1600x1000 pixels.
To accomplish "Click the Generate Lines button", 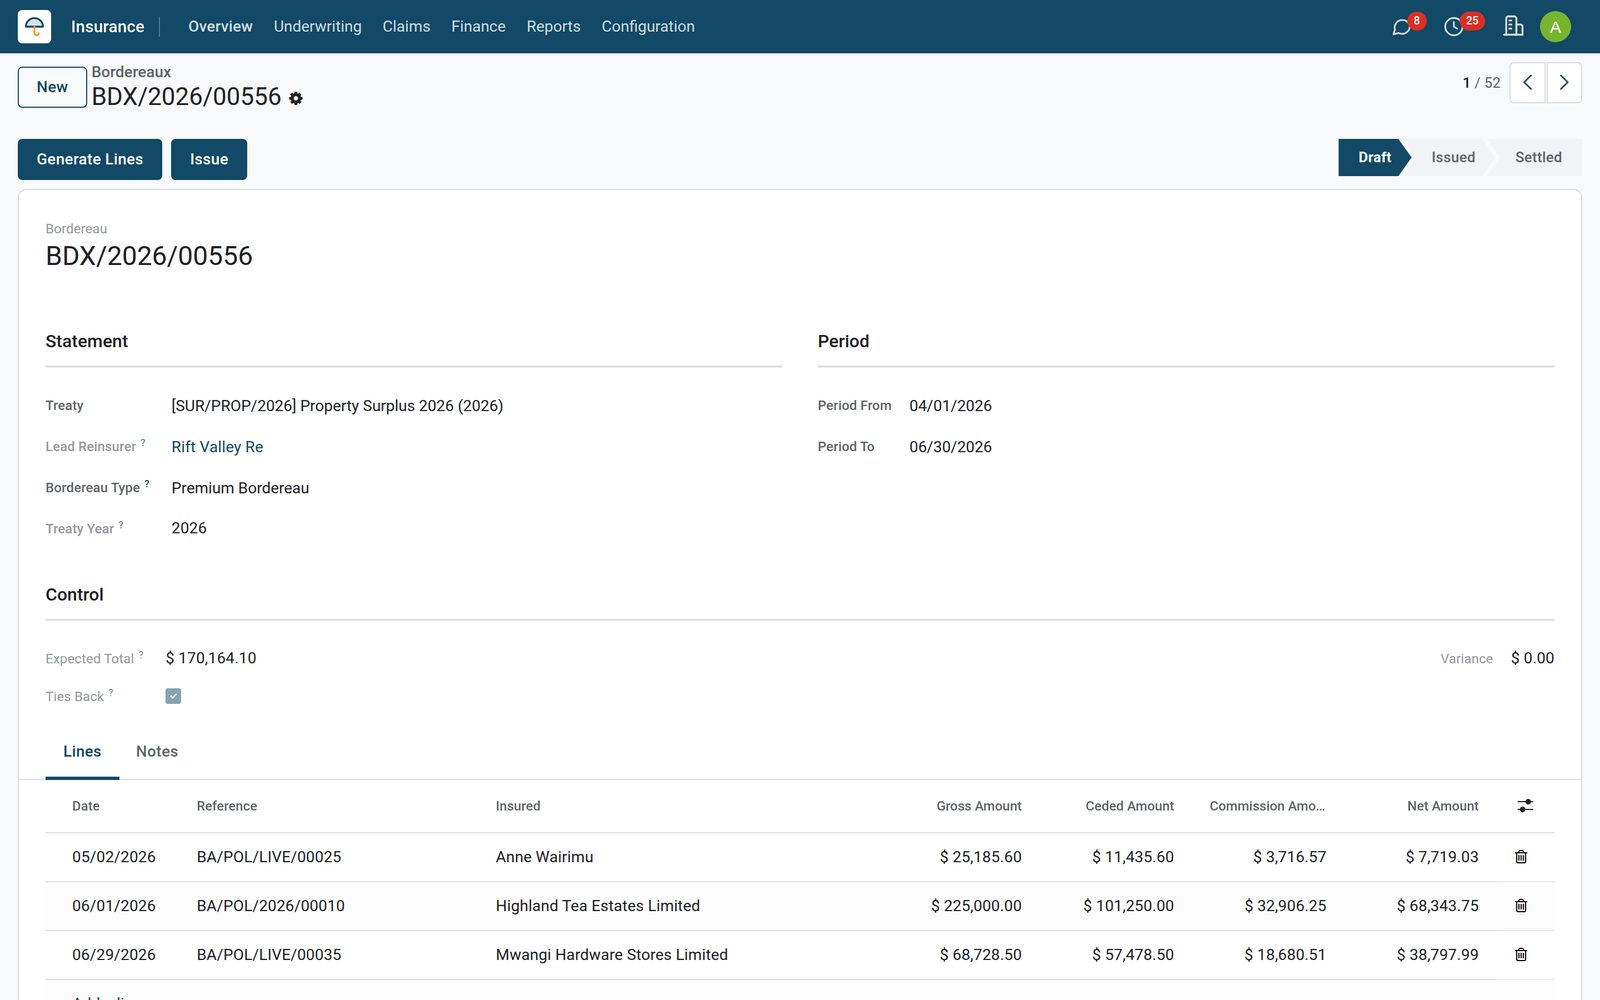I will (90, 159).
